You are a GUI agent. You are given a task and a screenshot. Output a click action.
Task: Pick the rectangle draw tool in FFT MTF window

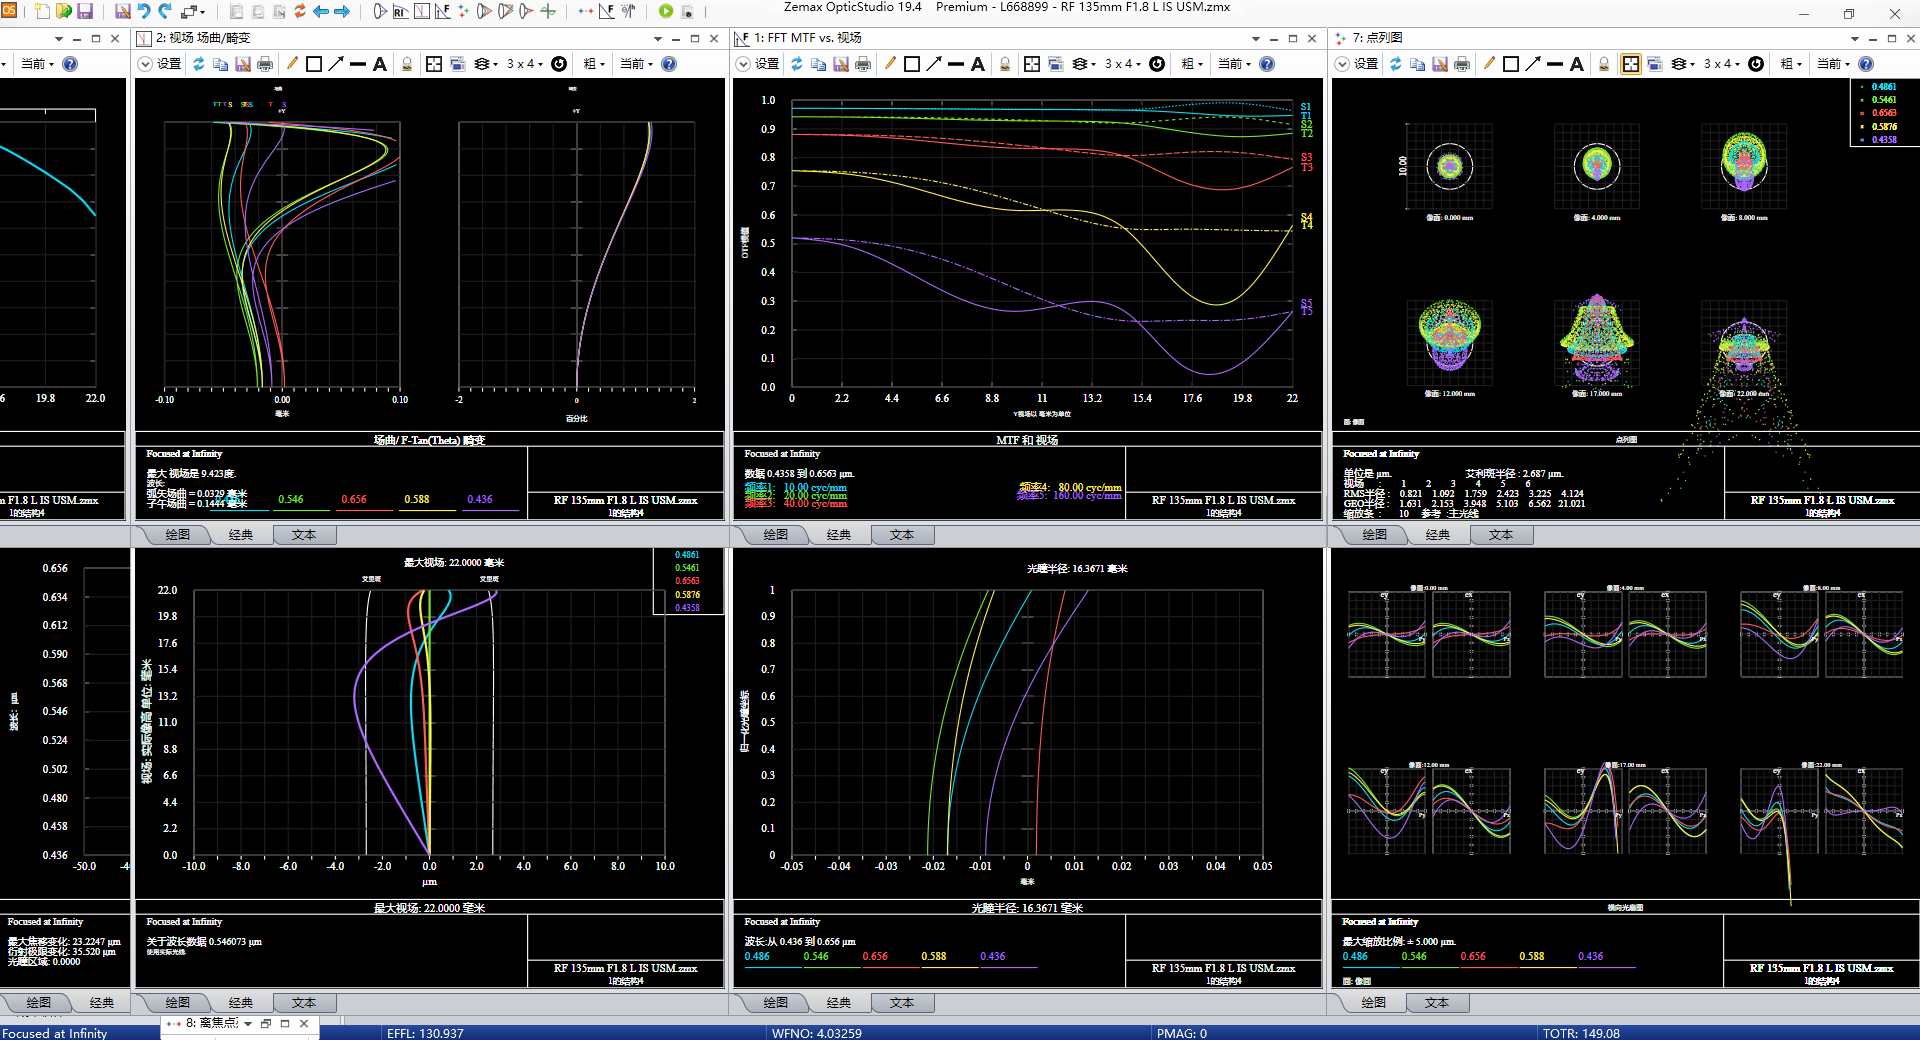click(x=912, y=64)
